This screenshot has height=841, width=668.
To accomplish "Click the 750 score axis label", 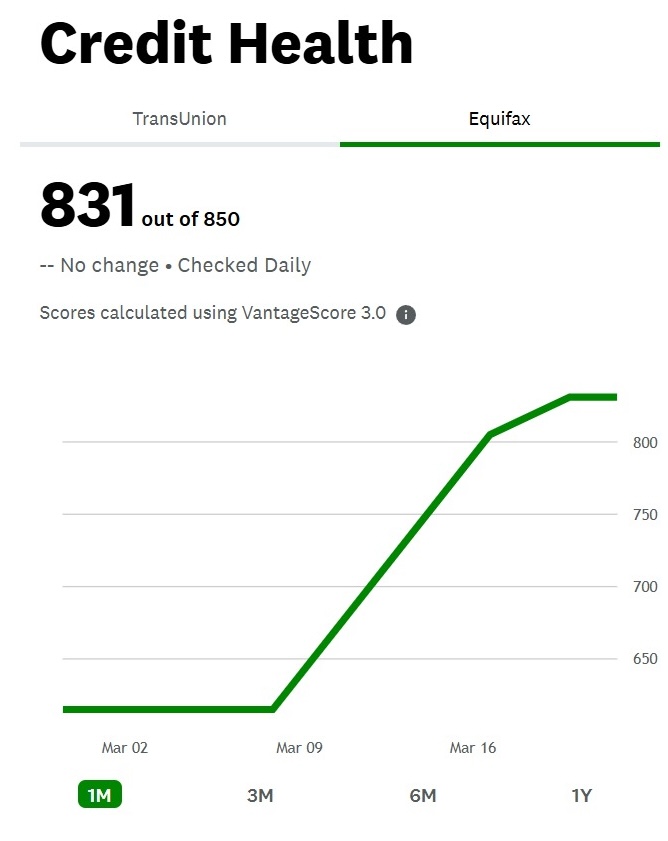I will [x=645, y=515].
